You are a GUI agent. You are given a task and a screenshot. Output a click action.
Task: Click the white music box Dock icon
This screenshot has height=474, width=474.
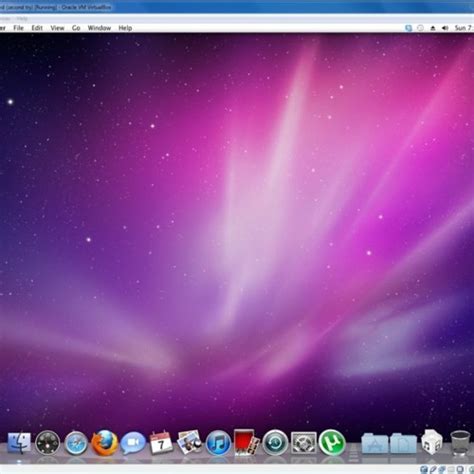coord(432,442)
